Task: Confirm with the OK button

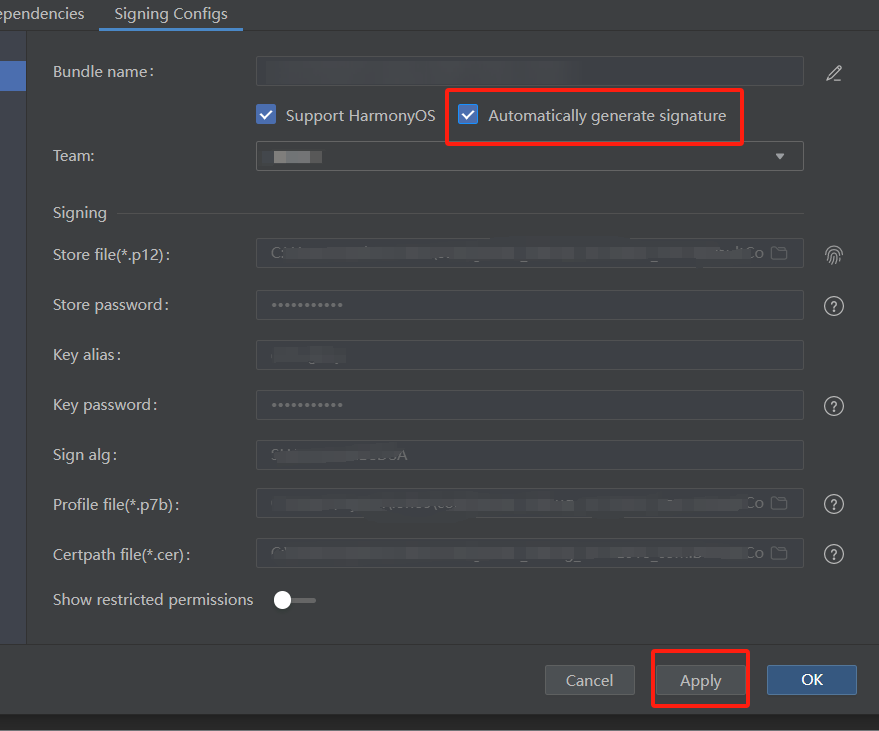Action: [x=811, y=680]
